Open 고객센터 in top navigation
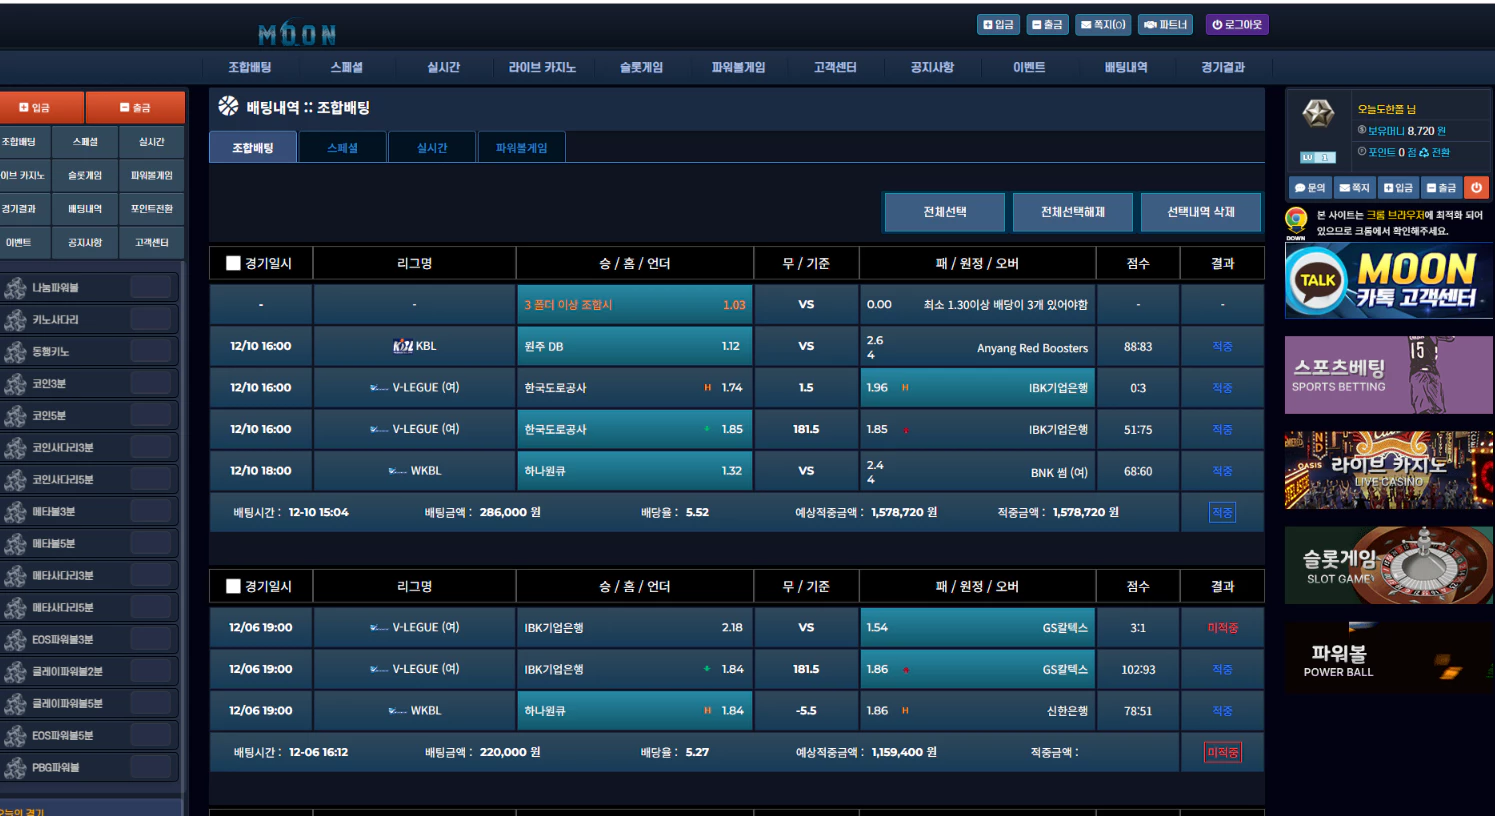The image size is (1495, 816). coord(835,67)
